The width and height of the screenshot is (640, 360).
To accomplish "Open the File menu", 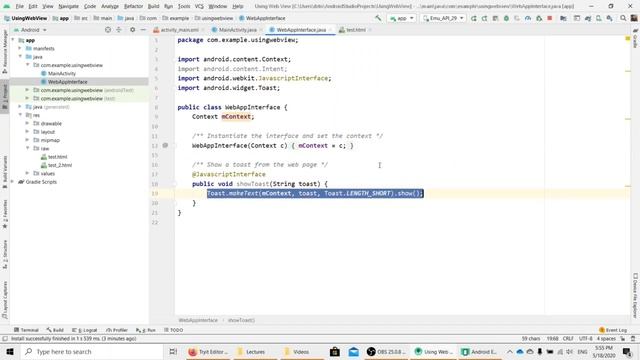I will [20, 6].
